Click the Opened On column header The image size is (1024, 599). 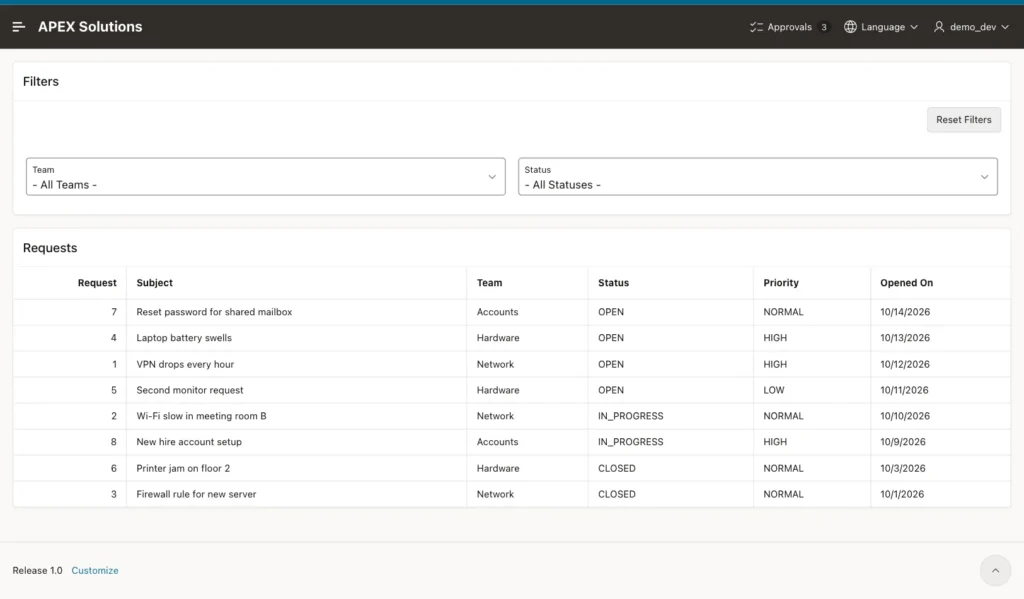click(906, 283)
